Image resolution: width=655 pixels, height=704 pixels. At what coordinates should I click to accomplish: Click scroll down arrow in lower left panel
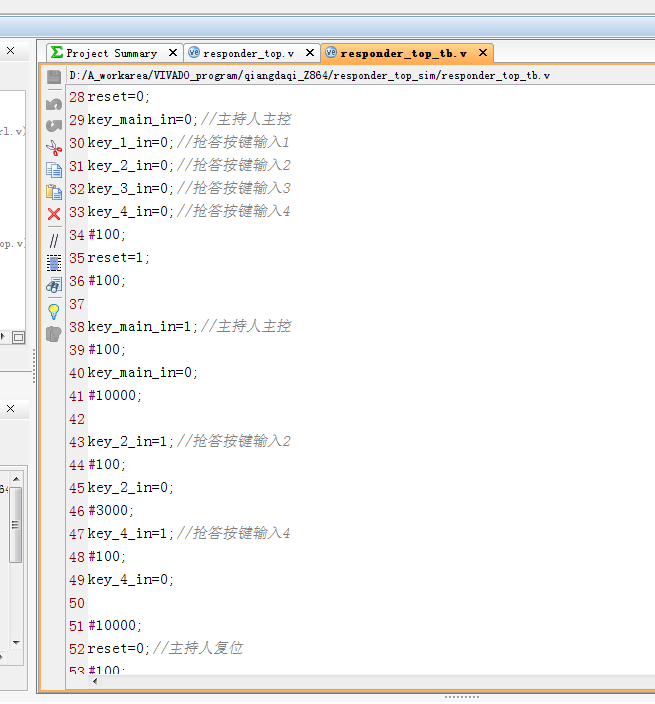(16, 642)
